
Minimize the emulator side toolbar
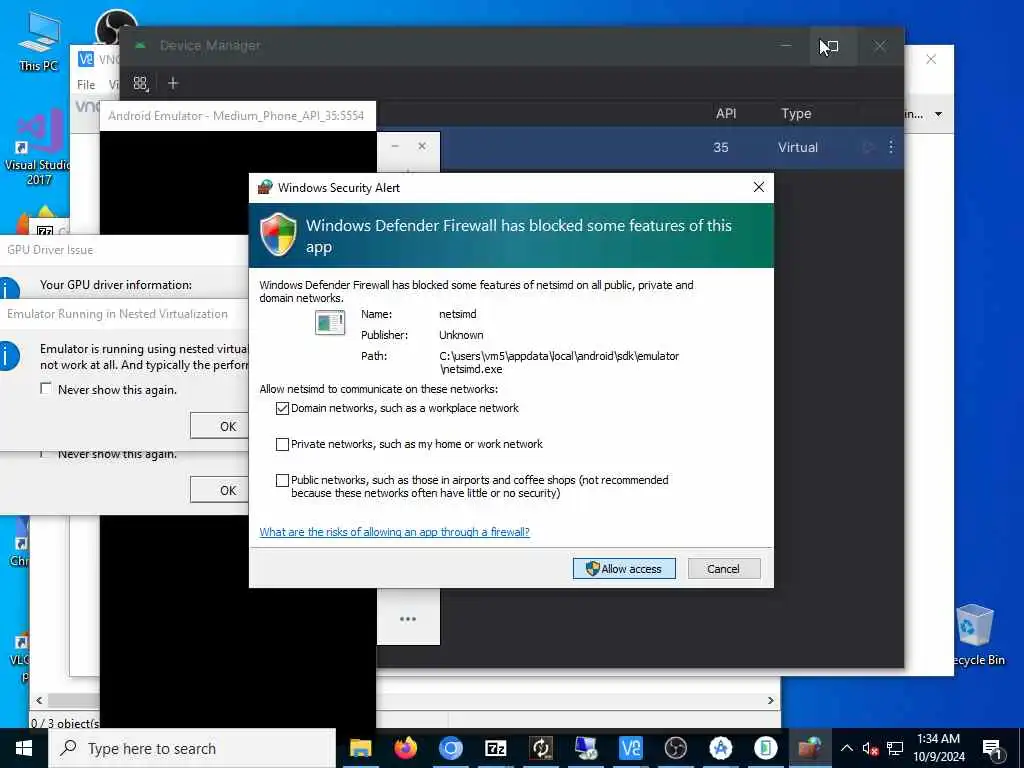coord(394,146)
